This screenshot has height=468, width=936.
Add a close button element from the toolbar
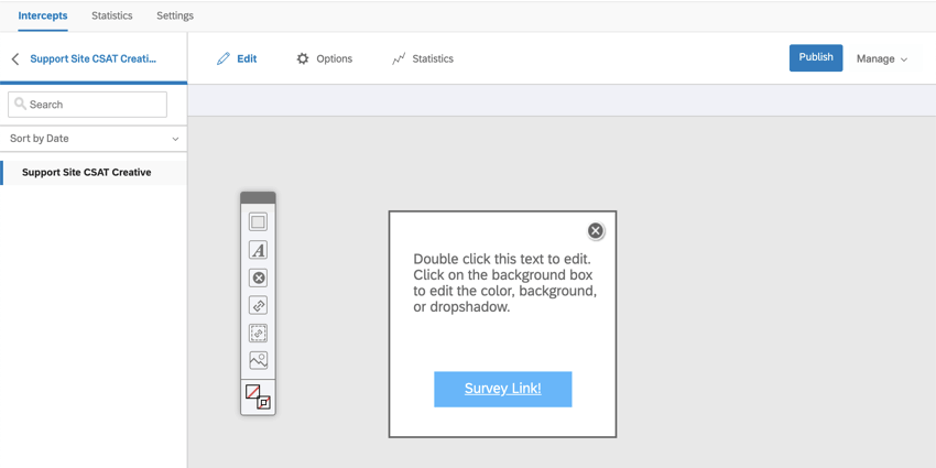point(258,278)
